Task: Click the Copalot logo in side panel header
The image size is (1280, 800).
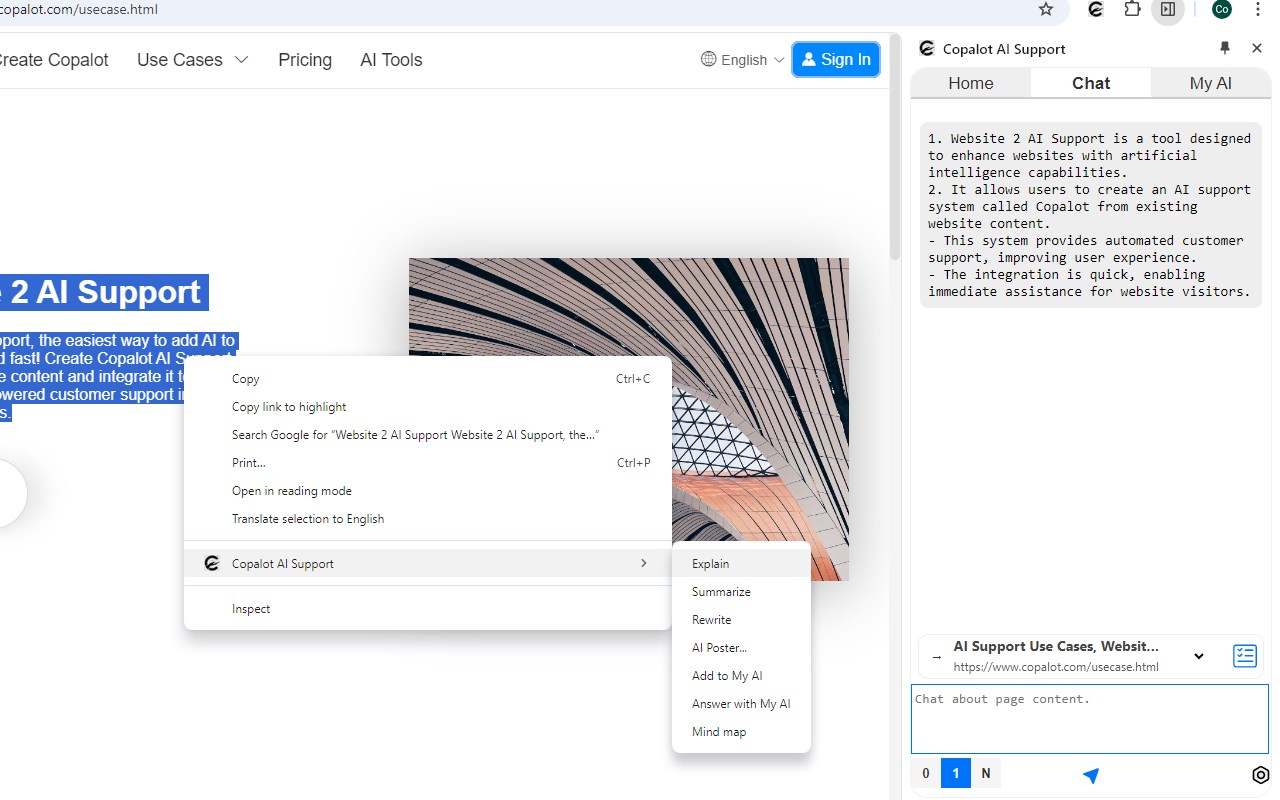Action: pyautogui.click(x=927, y=48)
